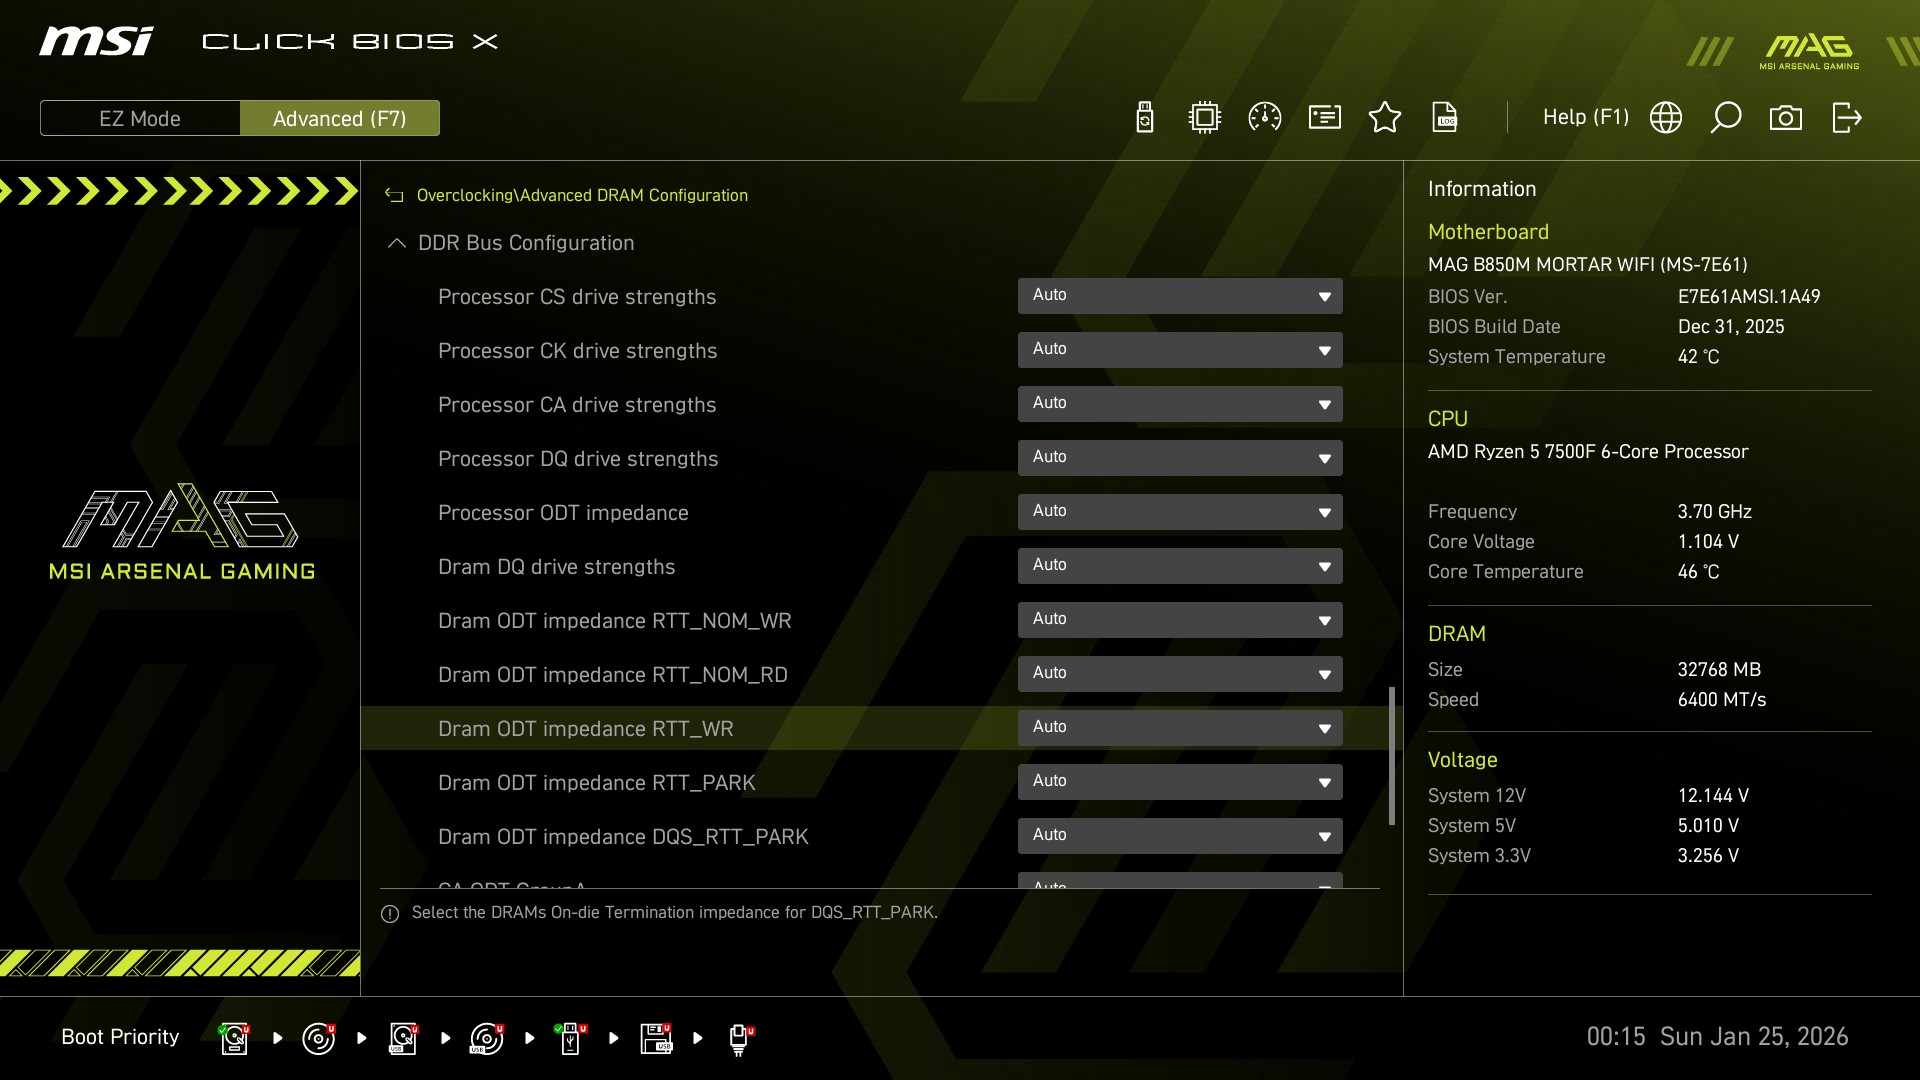1920x1080 pixels.
Task: Click System 12V value "12.144 V"
Action: [x=1713, y=796]
